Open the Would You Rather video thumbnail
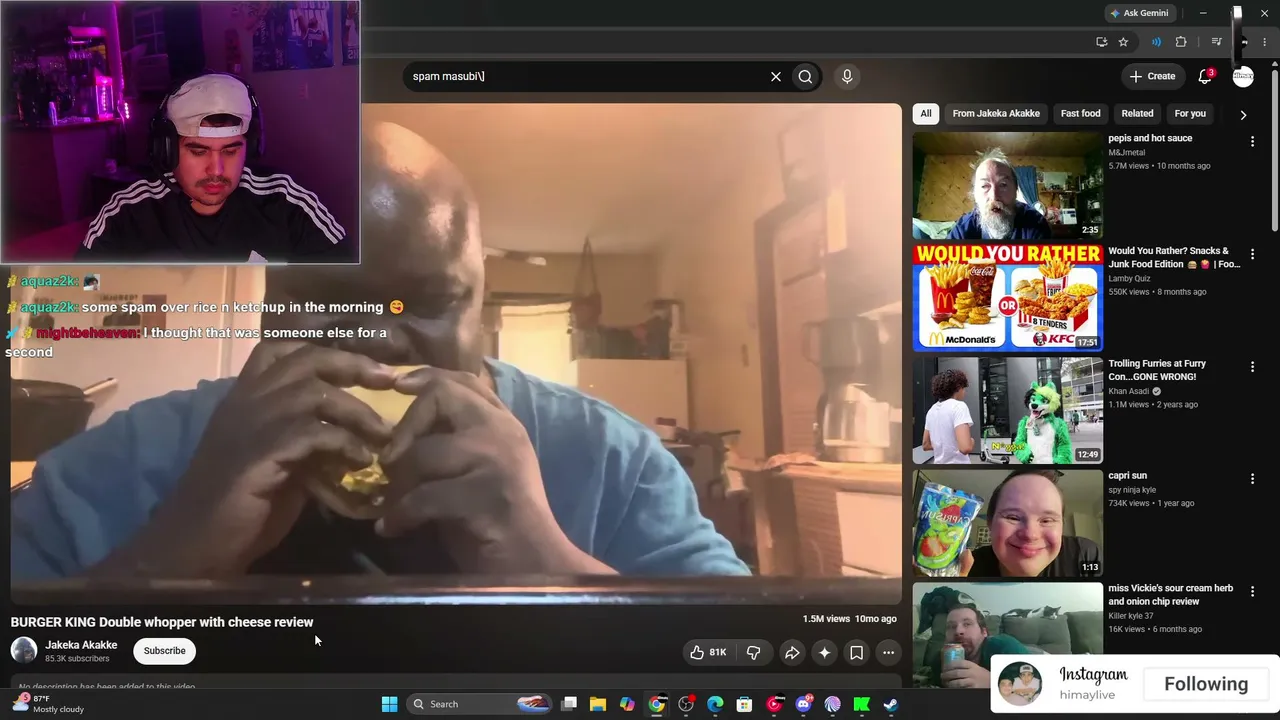1280x720 pixels. click(1007, 298)
